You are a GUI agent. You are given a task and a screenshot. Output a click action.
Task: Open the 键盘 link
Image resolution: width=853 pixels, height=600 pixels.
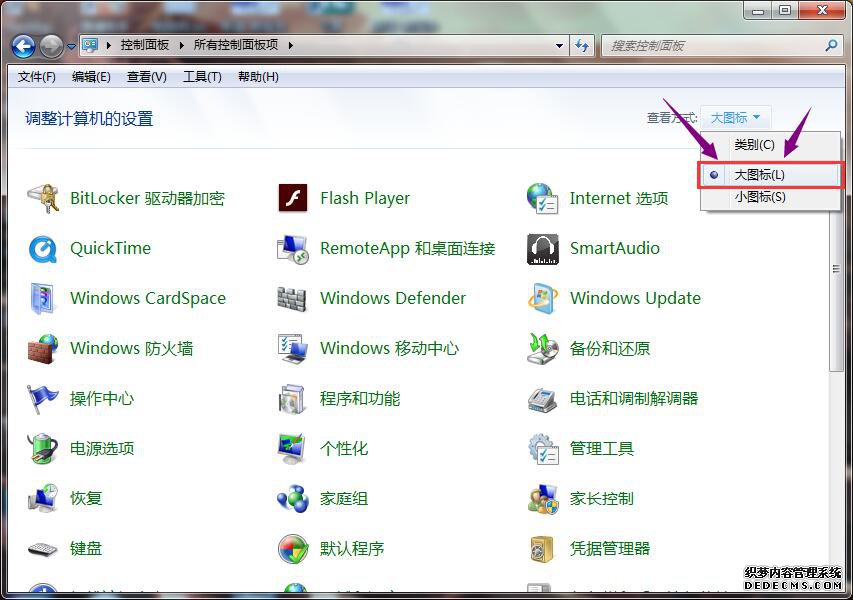pyautogui.click(x=86, y=549)
